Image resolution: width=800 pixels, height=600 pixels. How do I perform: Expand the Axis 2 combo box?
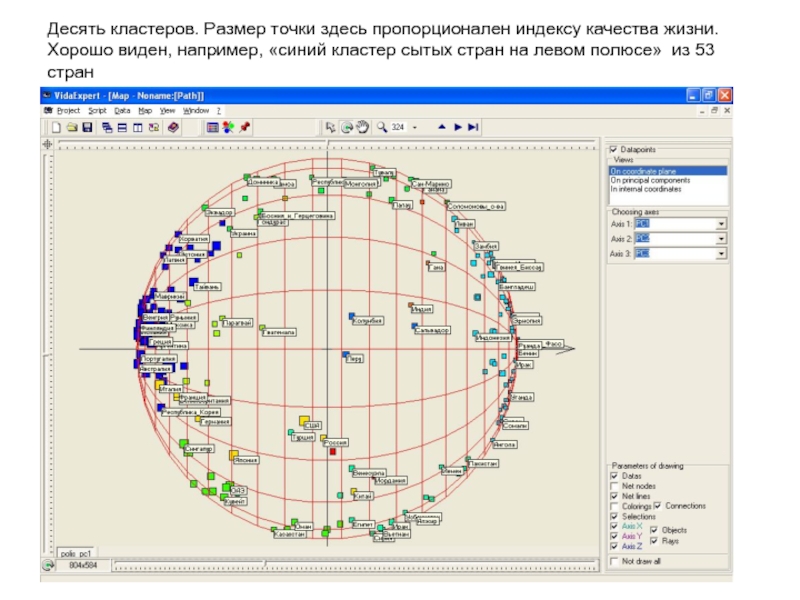(x=721, y=239)
